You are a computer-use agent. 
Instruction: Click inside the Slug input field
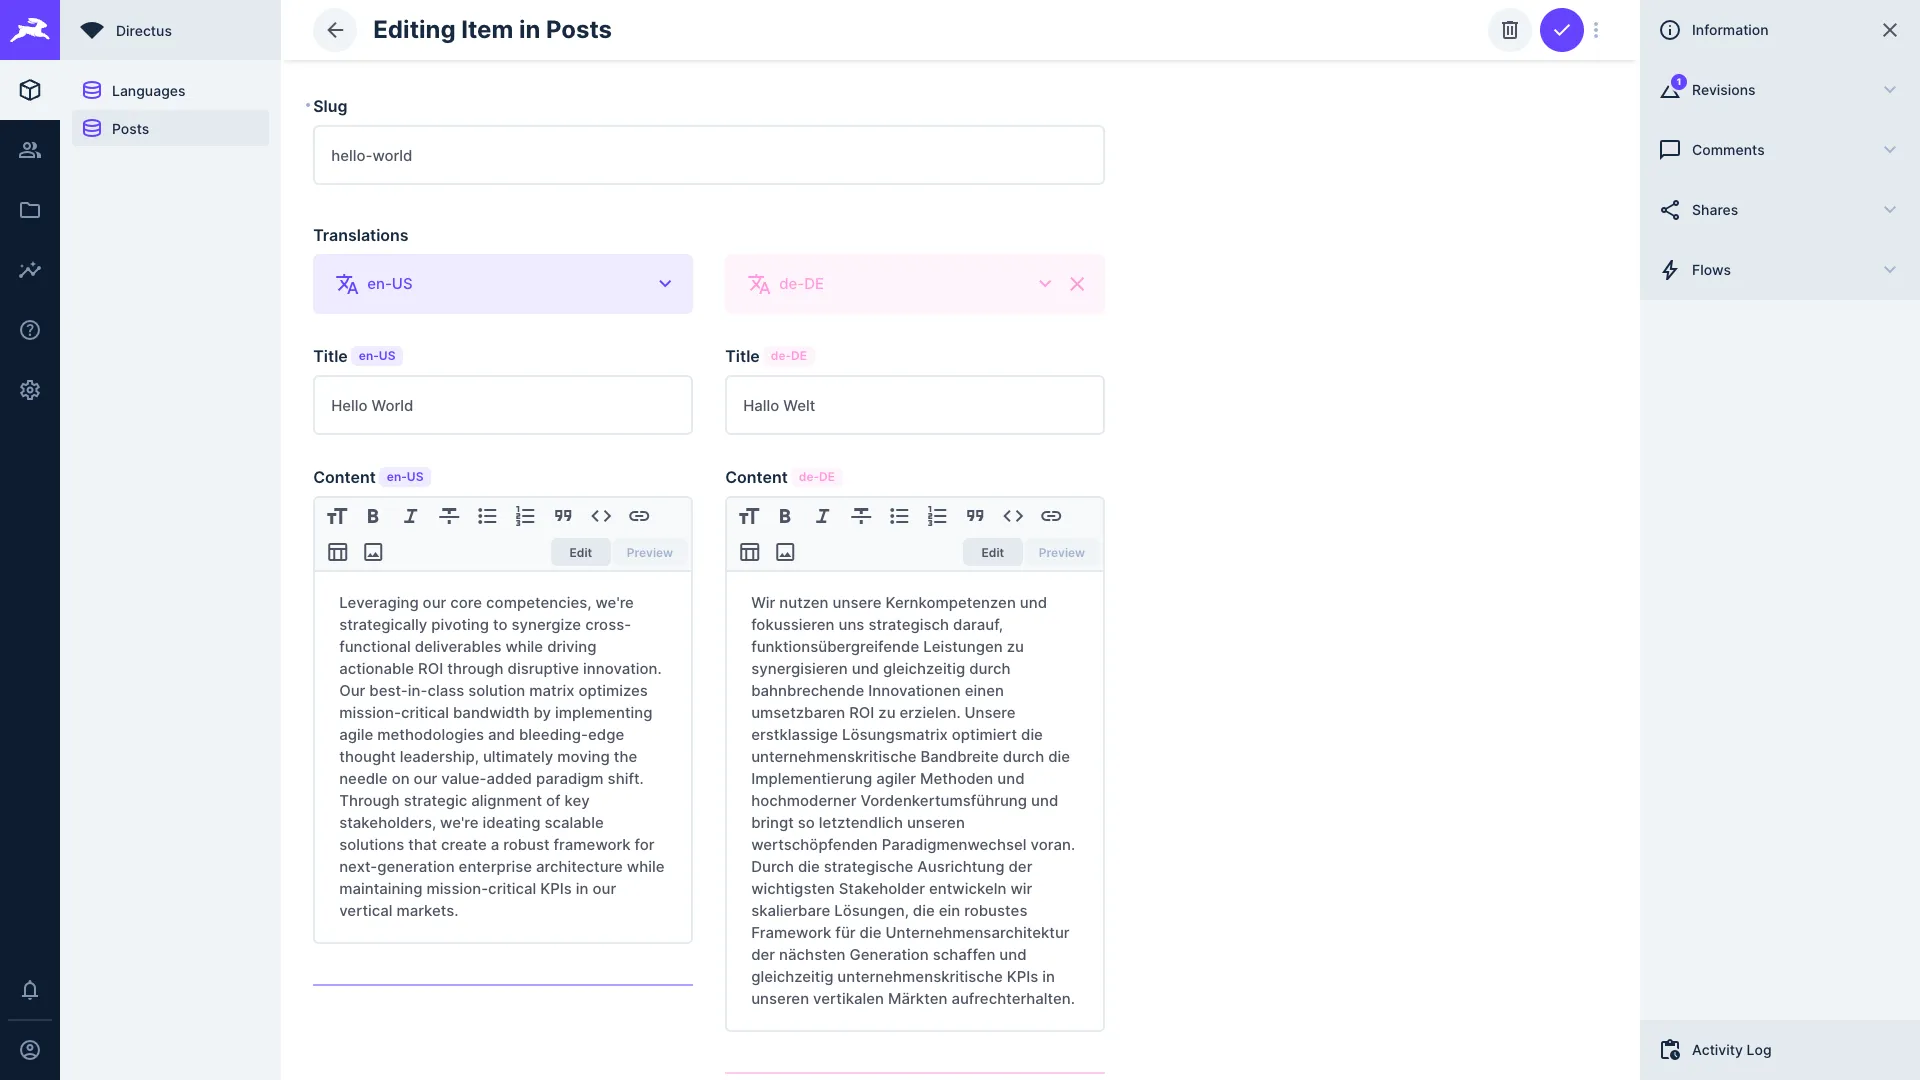click(708, 155)
